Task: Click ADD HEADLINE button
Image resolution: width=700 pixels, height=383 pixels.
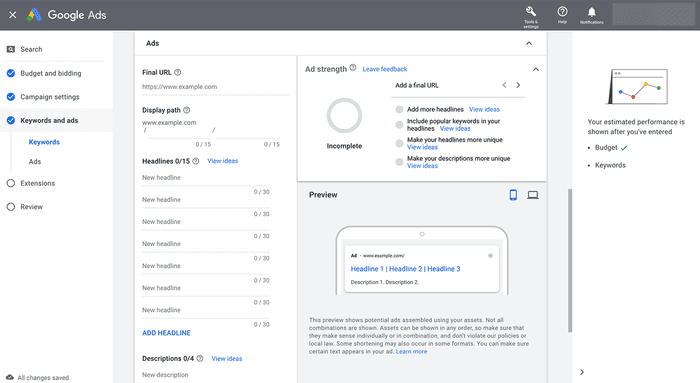Action: pos(167,333)
